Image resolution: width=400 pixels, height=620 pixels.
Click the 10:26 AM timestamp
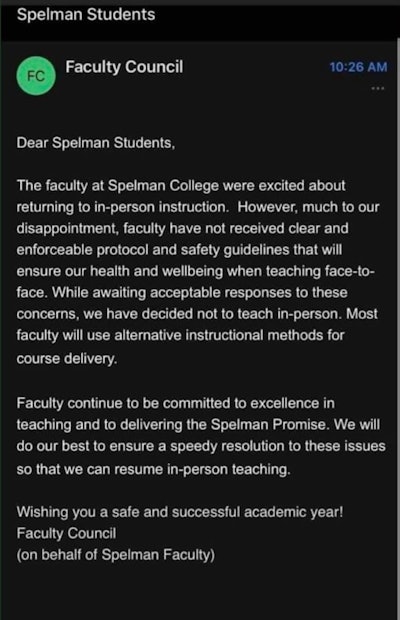click(x=358, y=67)
